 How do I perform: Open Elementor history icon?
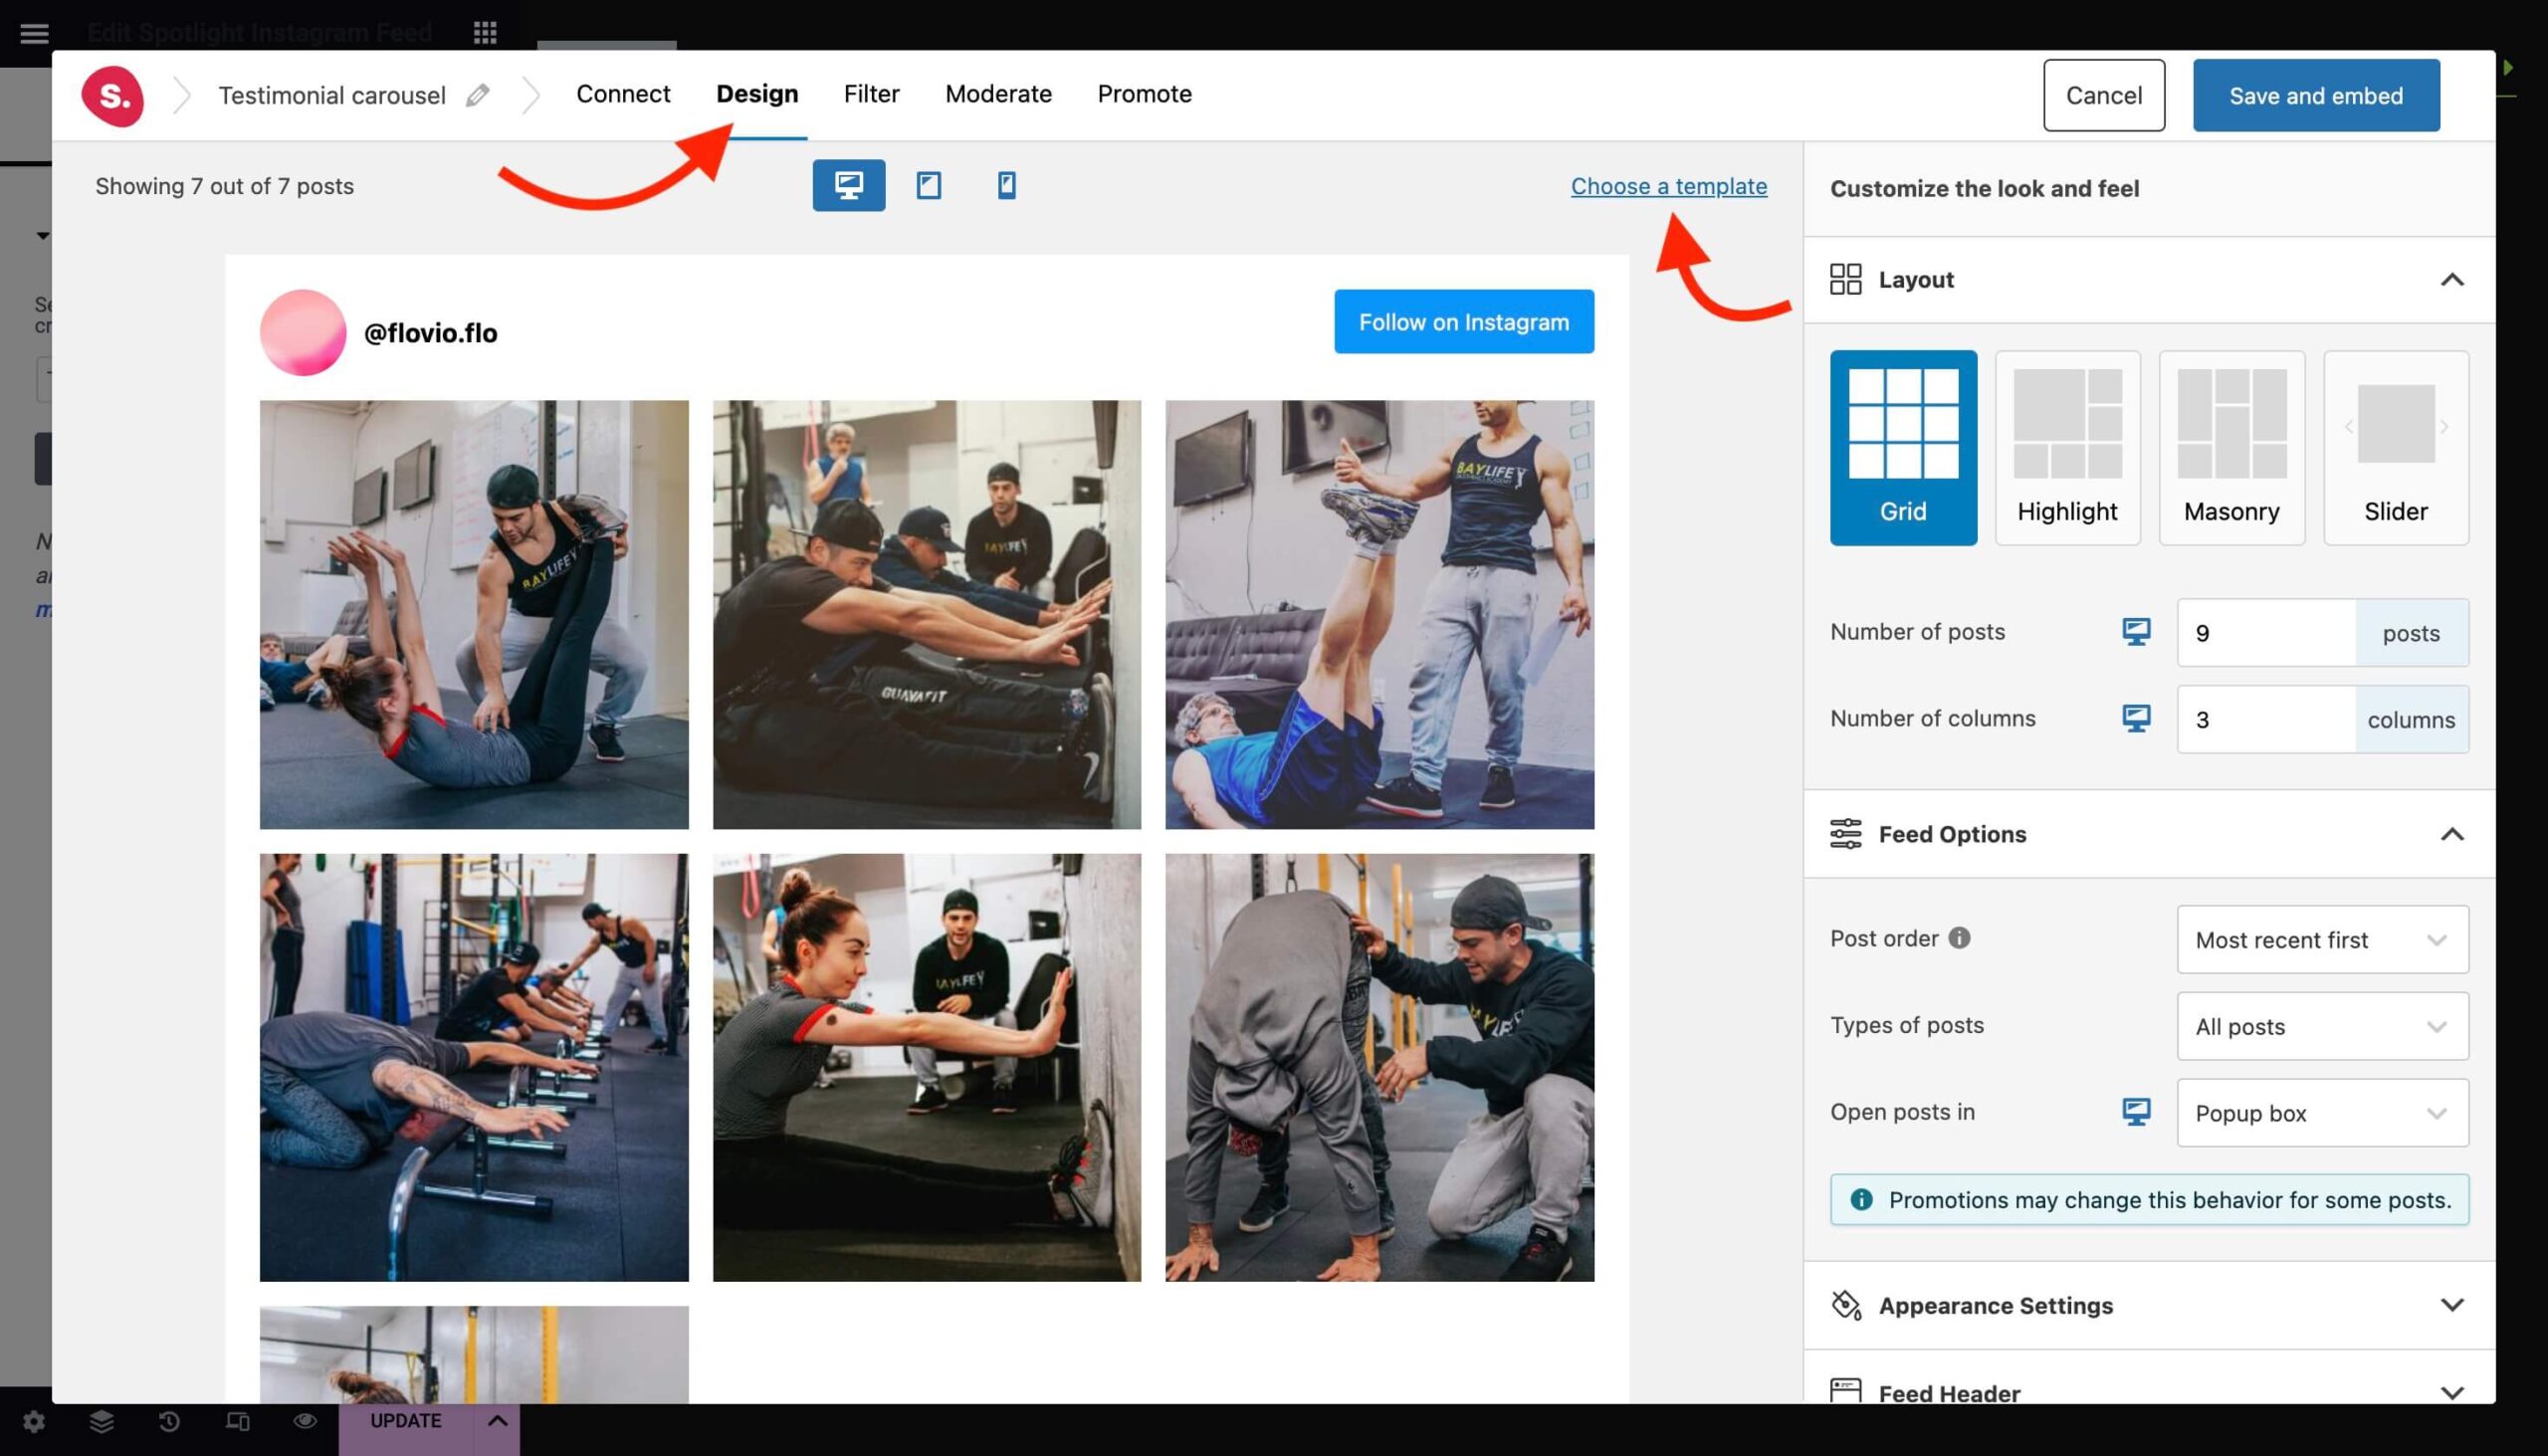click(169, 1421)
